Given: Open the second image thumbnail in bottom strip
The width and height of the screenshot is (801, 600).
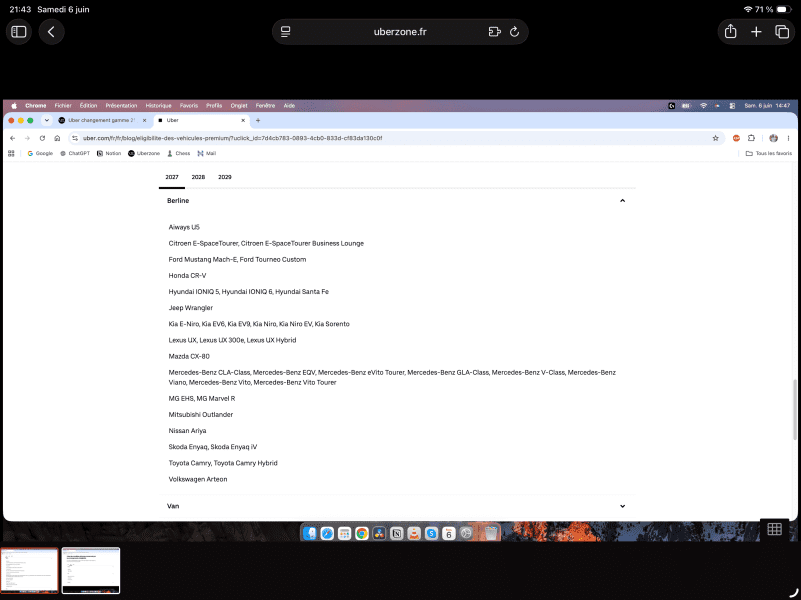Looking at the screenshot, I should click(x=91, y=570).
